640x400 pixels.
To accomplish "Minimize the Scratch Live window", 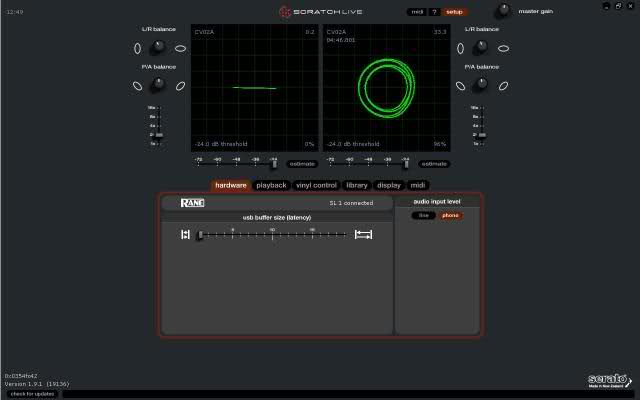I will (x=607, y=6).
